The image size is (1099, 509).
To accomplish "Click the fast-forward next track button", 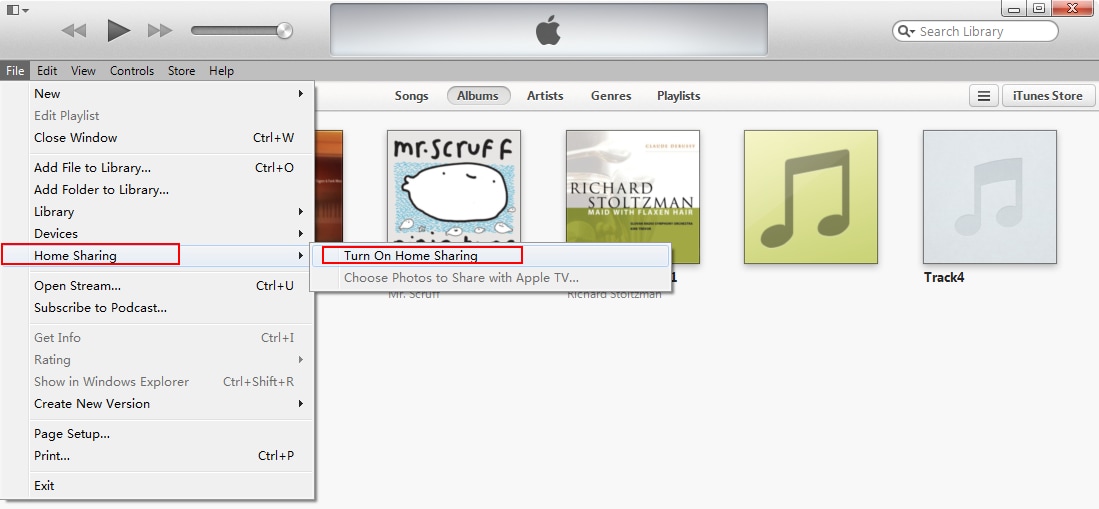I will 160,31.
